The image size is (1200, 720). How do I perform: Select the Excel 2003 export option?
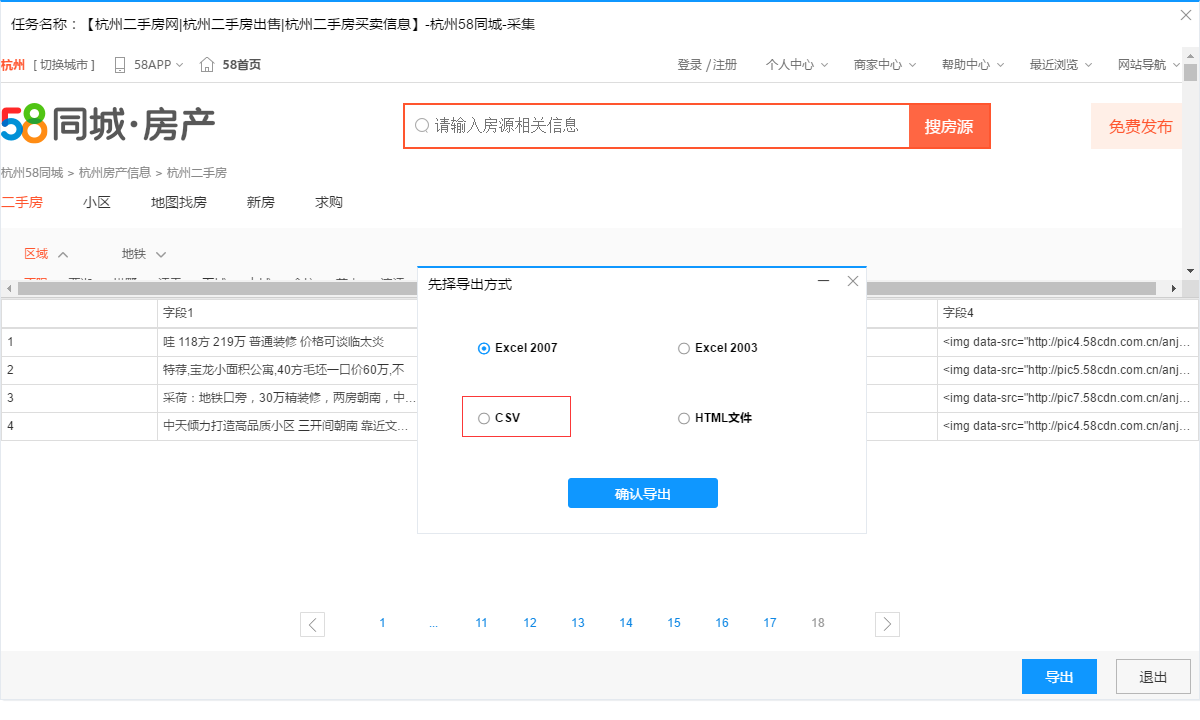point(718,348)
